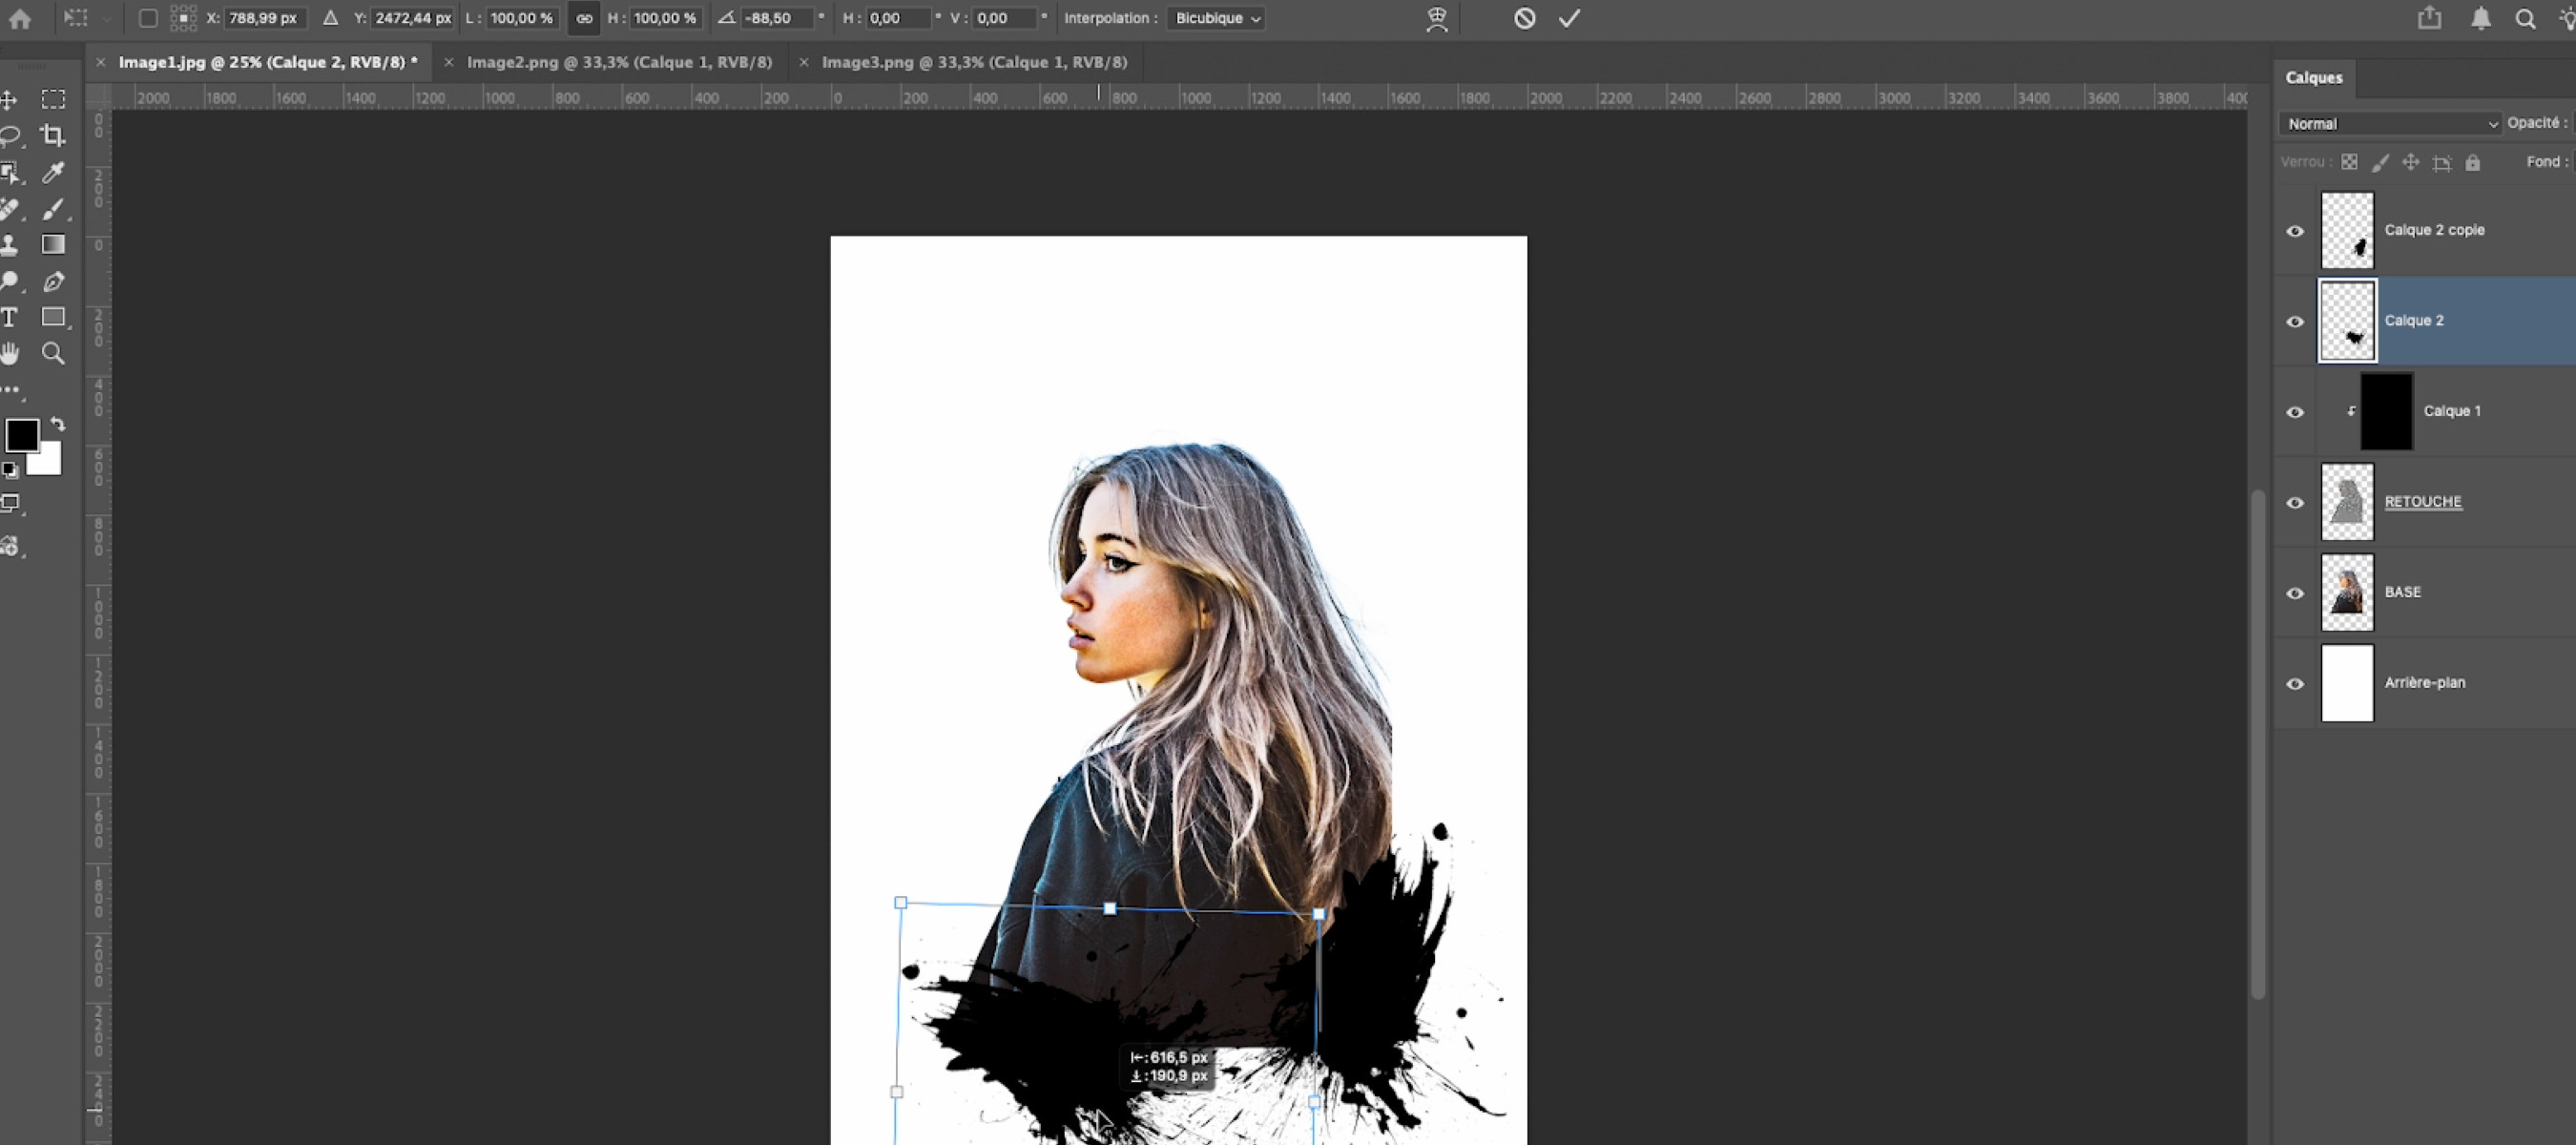2576x1145 pixels.
Task: Select the Zoom magnifier tool
Action: coord(53,353)
